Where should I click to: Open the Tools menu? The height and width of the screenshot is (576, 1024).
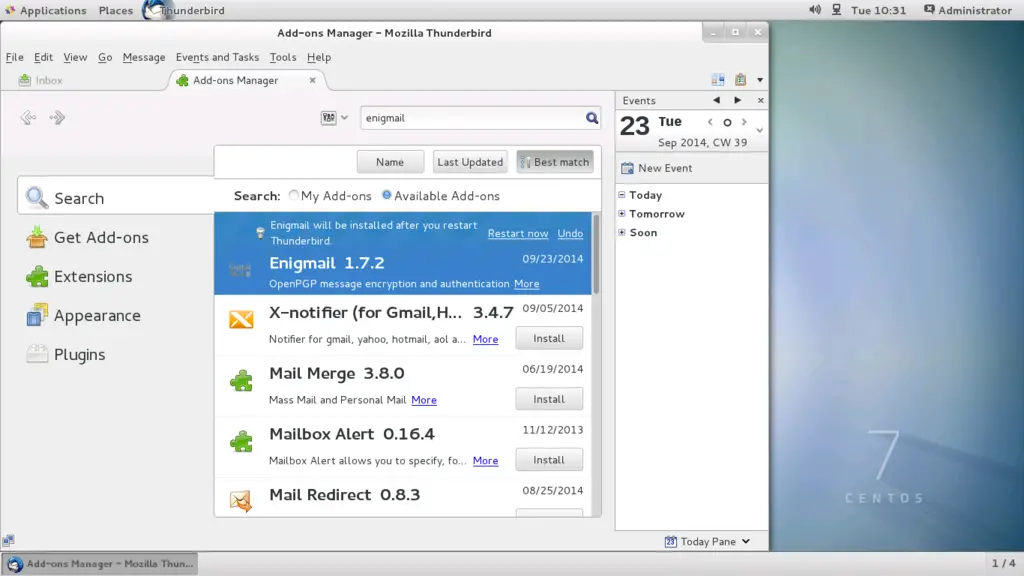(x=283, y=57)
